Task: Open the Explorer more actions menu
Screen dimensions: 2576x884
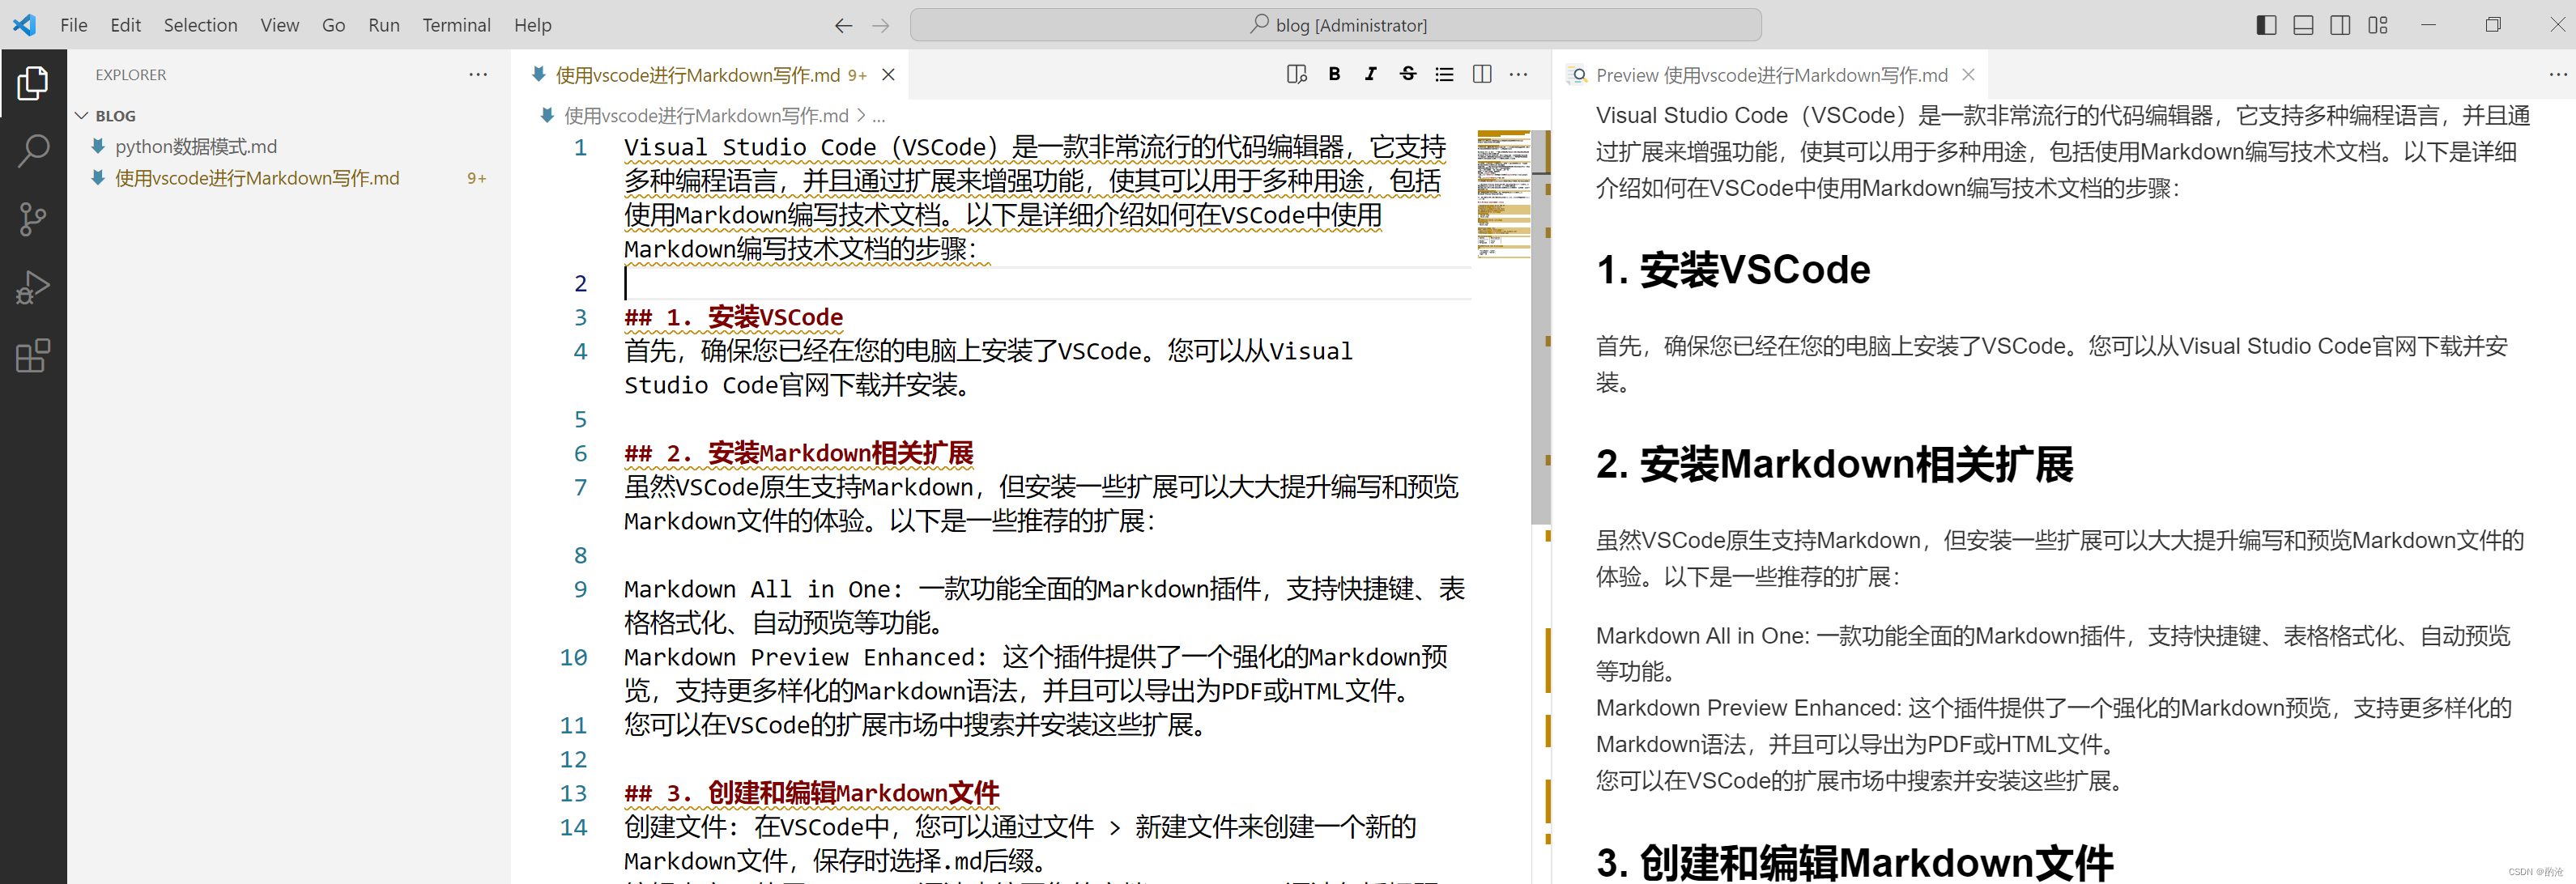Action: click(x=478, y=74)
